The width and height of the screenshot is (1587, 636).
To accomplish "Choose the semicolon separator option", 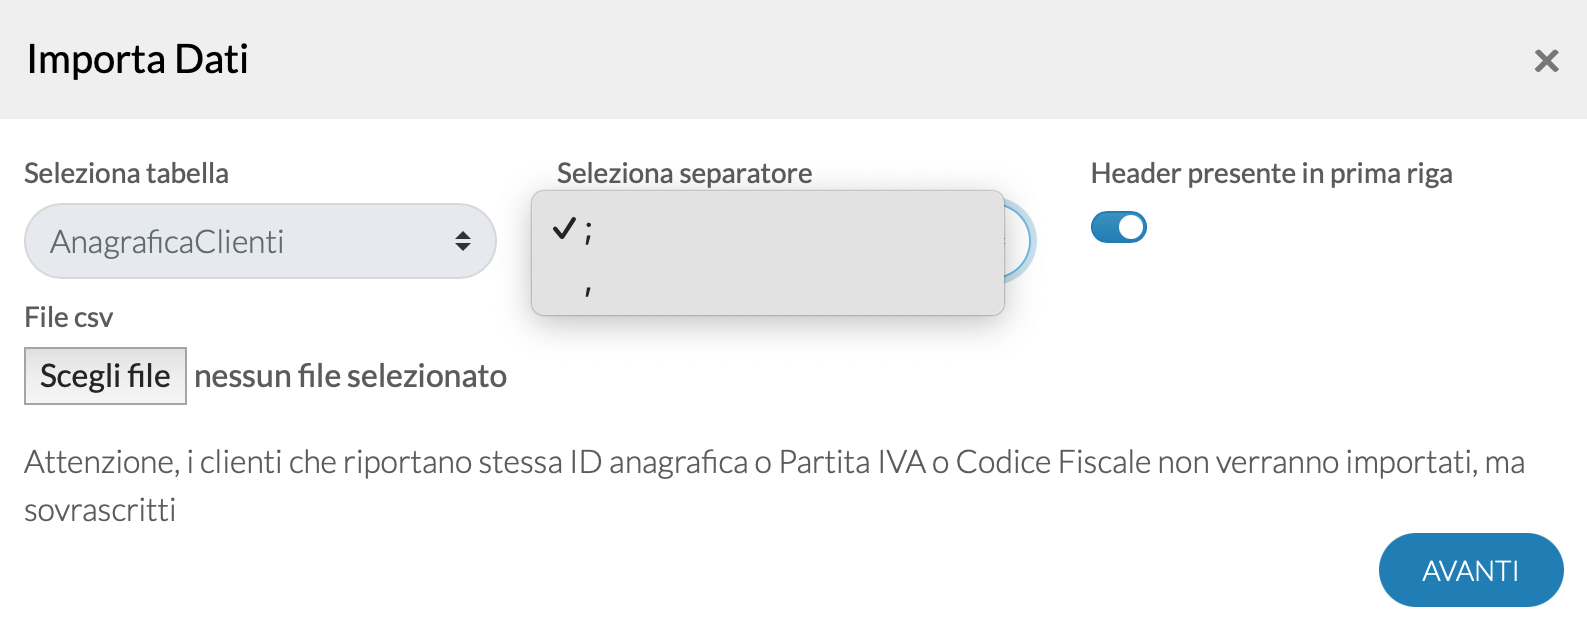I will tap(767, 231).
